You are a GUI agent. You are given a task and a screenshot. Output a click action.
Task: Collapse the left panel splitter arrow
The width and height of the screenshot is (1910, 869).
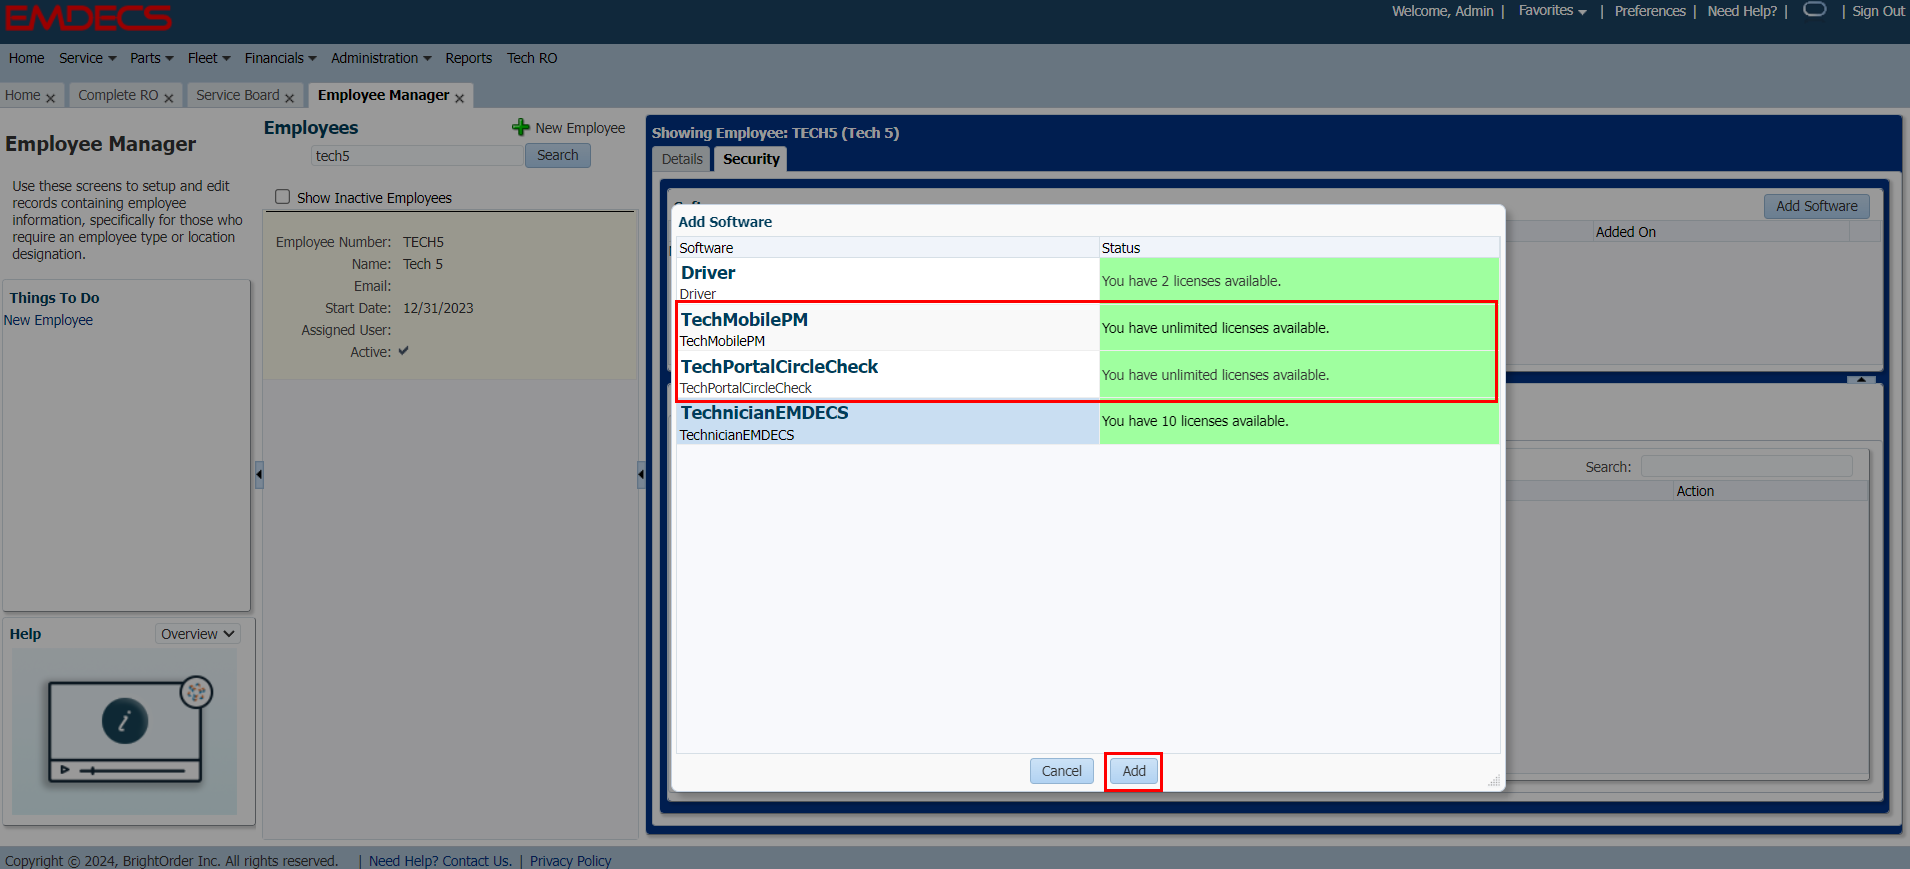(259, 474)
